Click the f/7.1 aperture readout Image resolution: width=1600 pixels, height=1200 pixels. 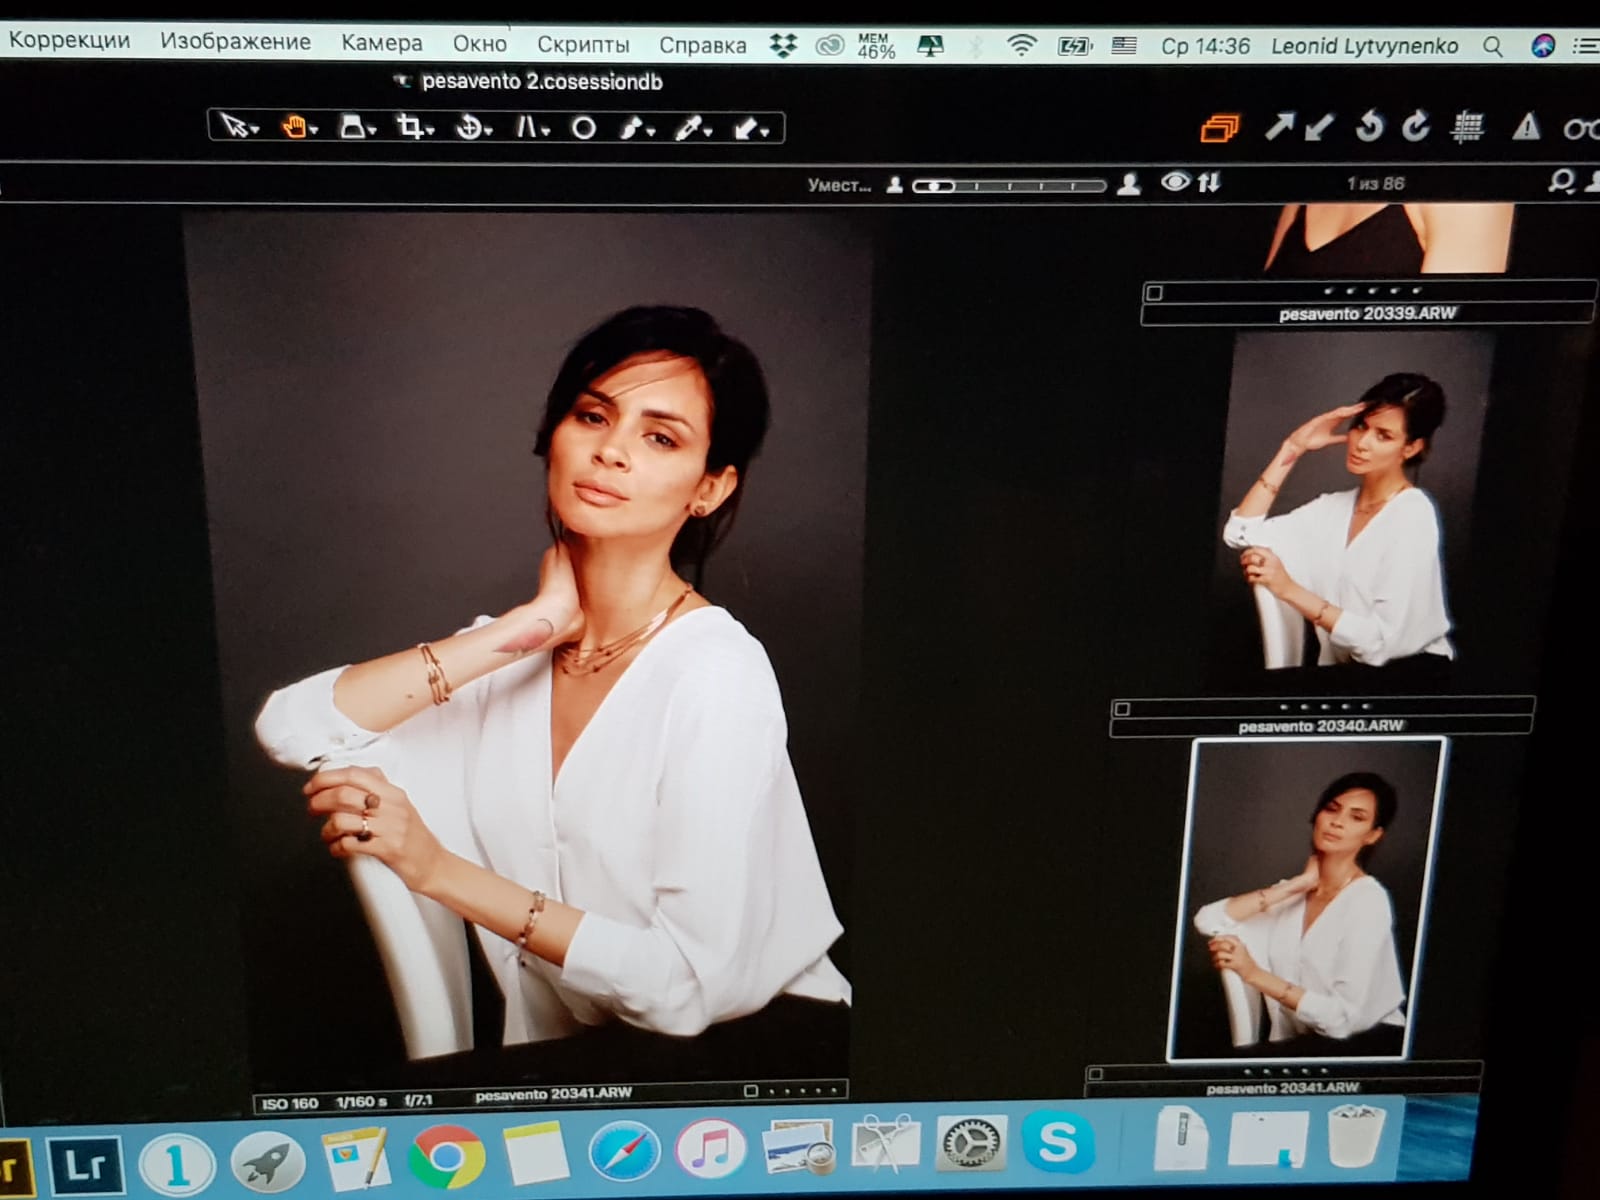(418, 1100)
